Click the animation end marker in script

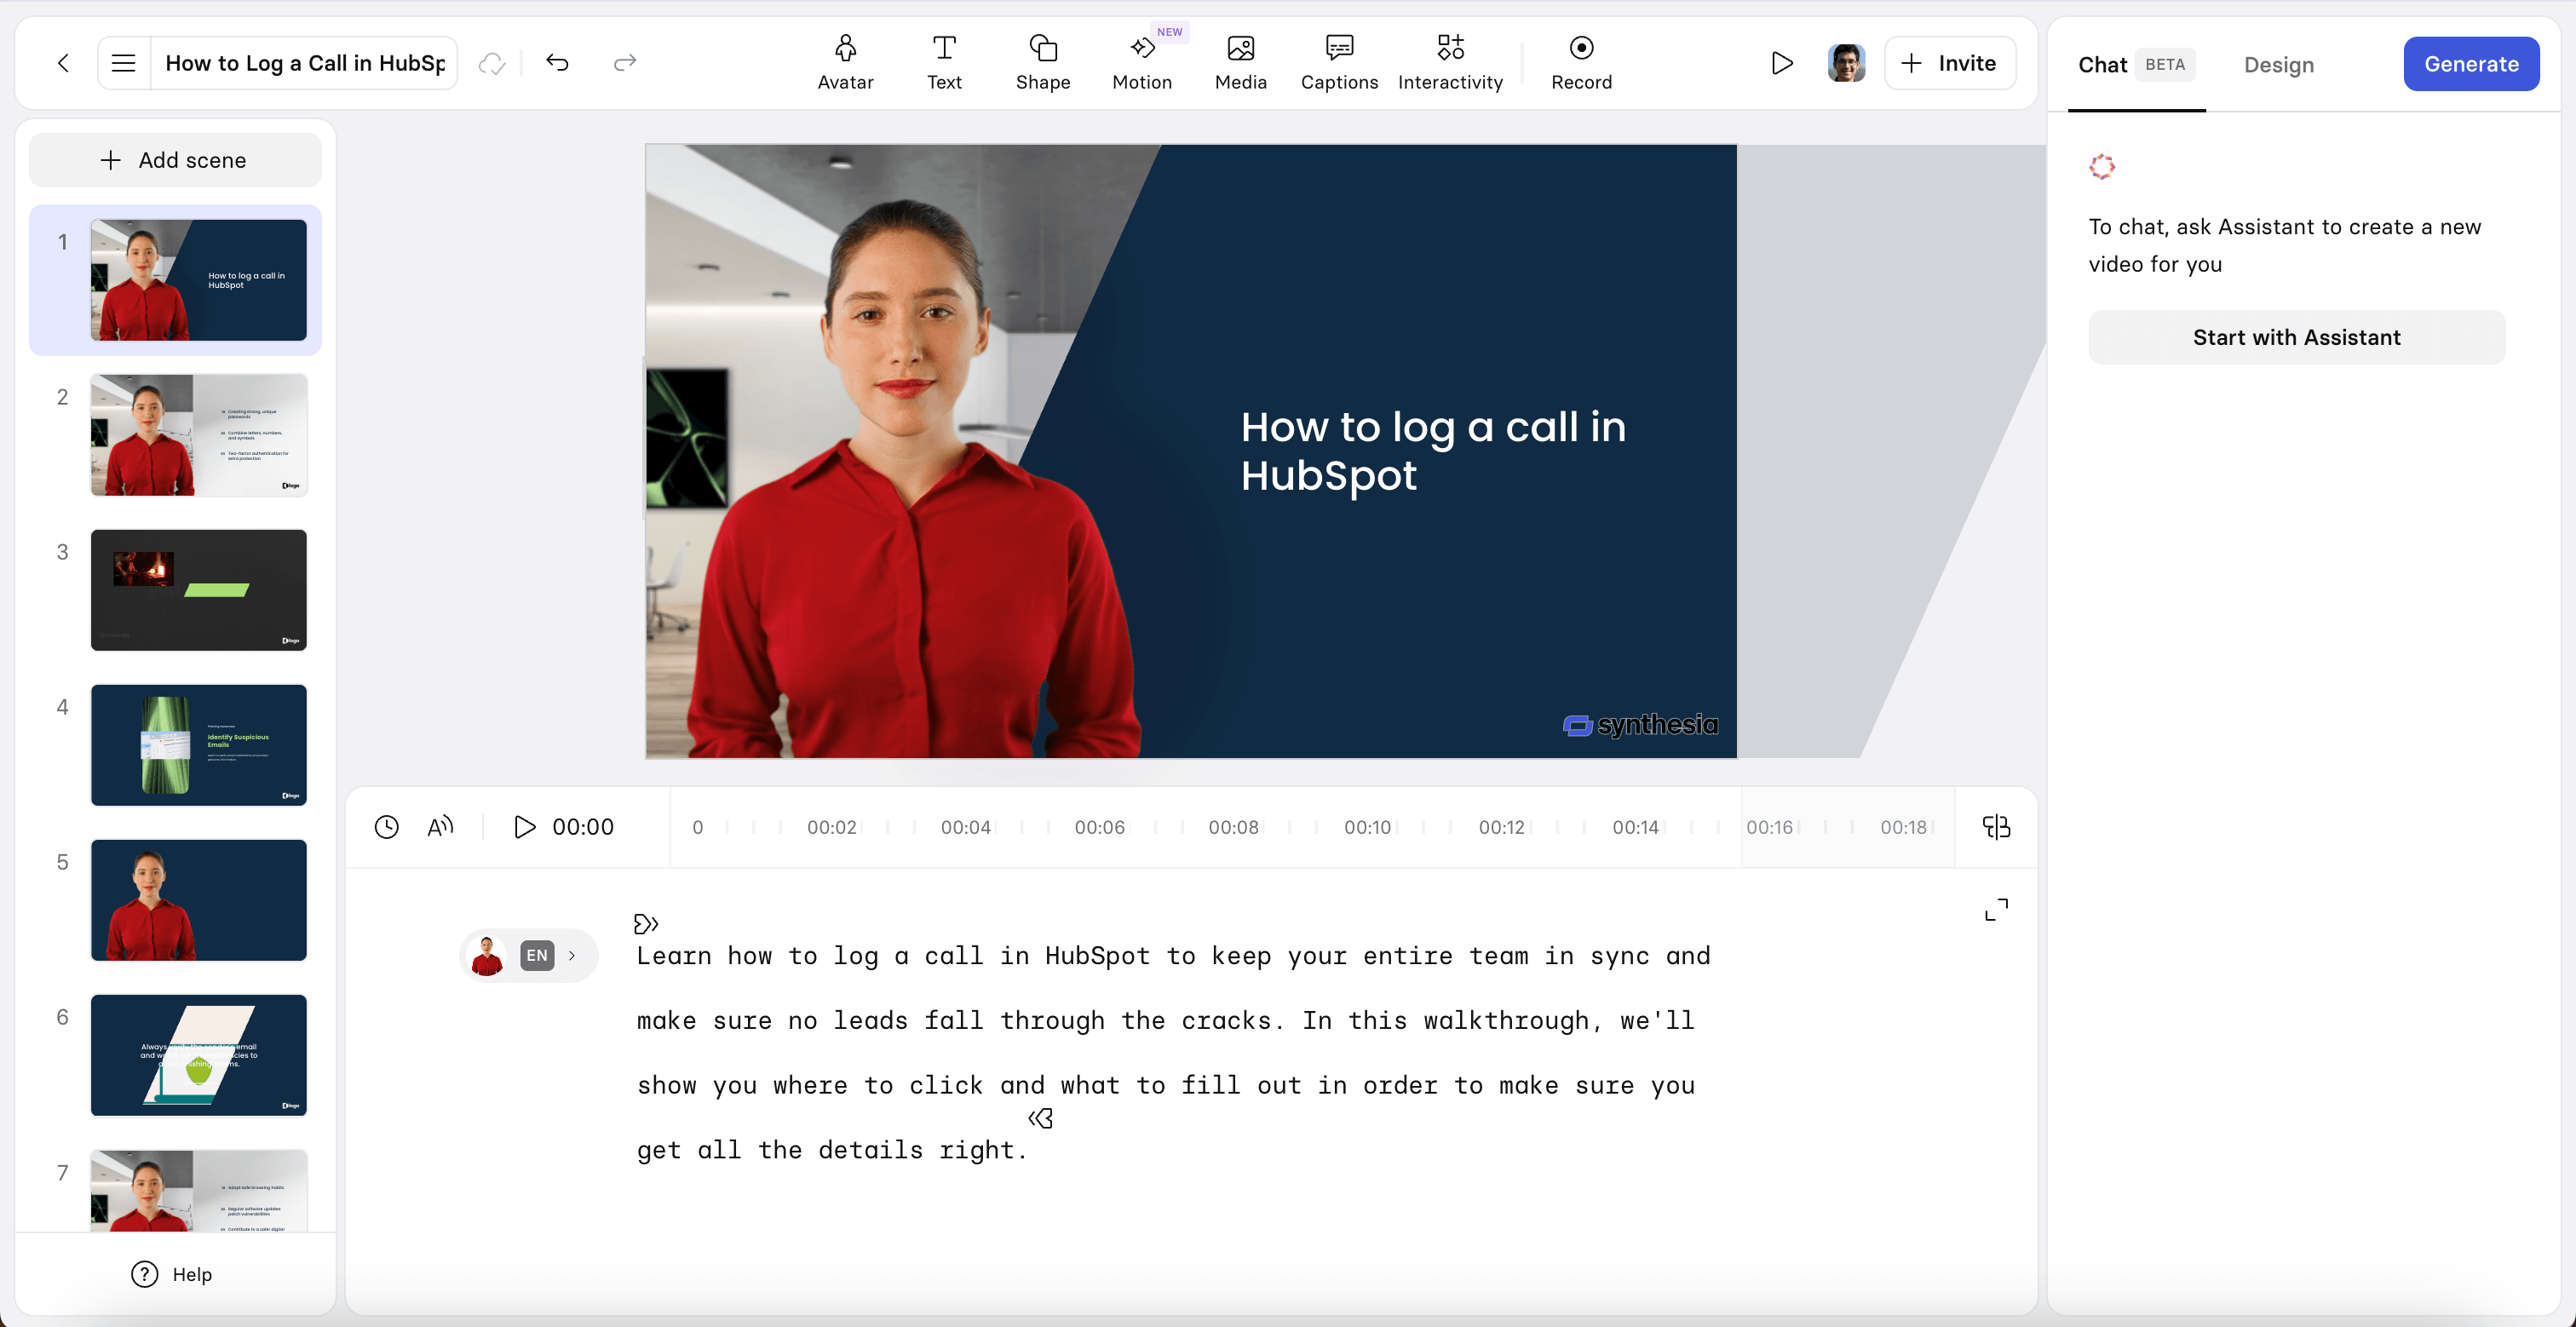(x=1041, y=1118)
